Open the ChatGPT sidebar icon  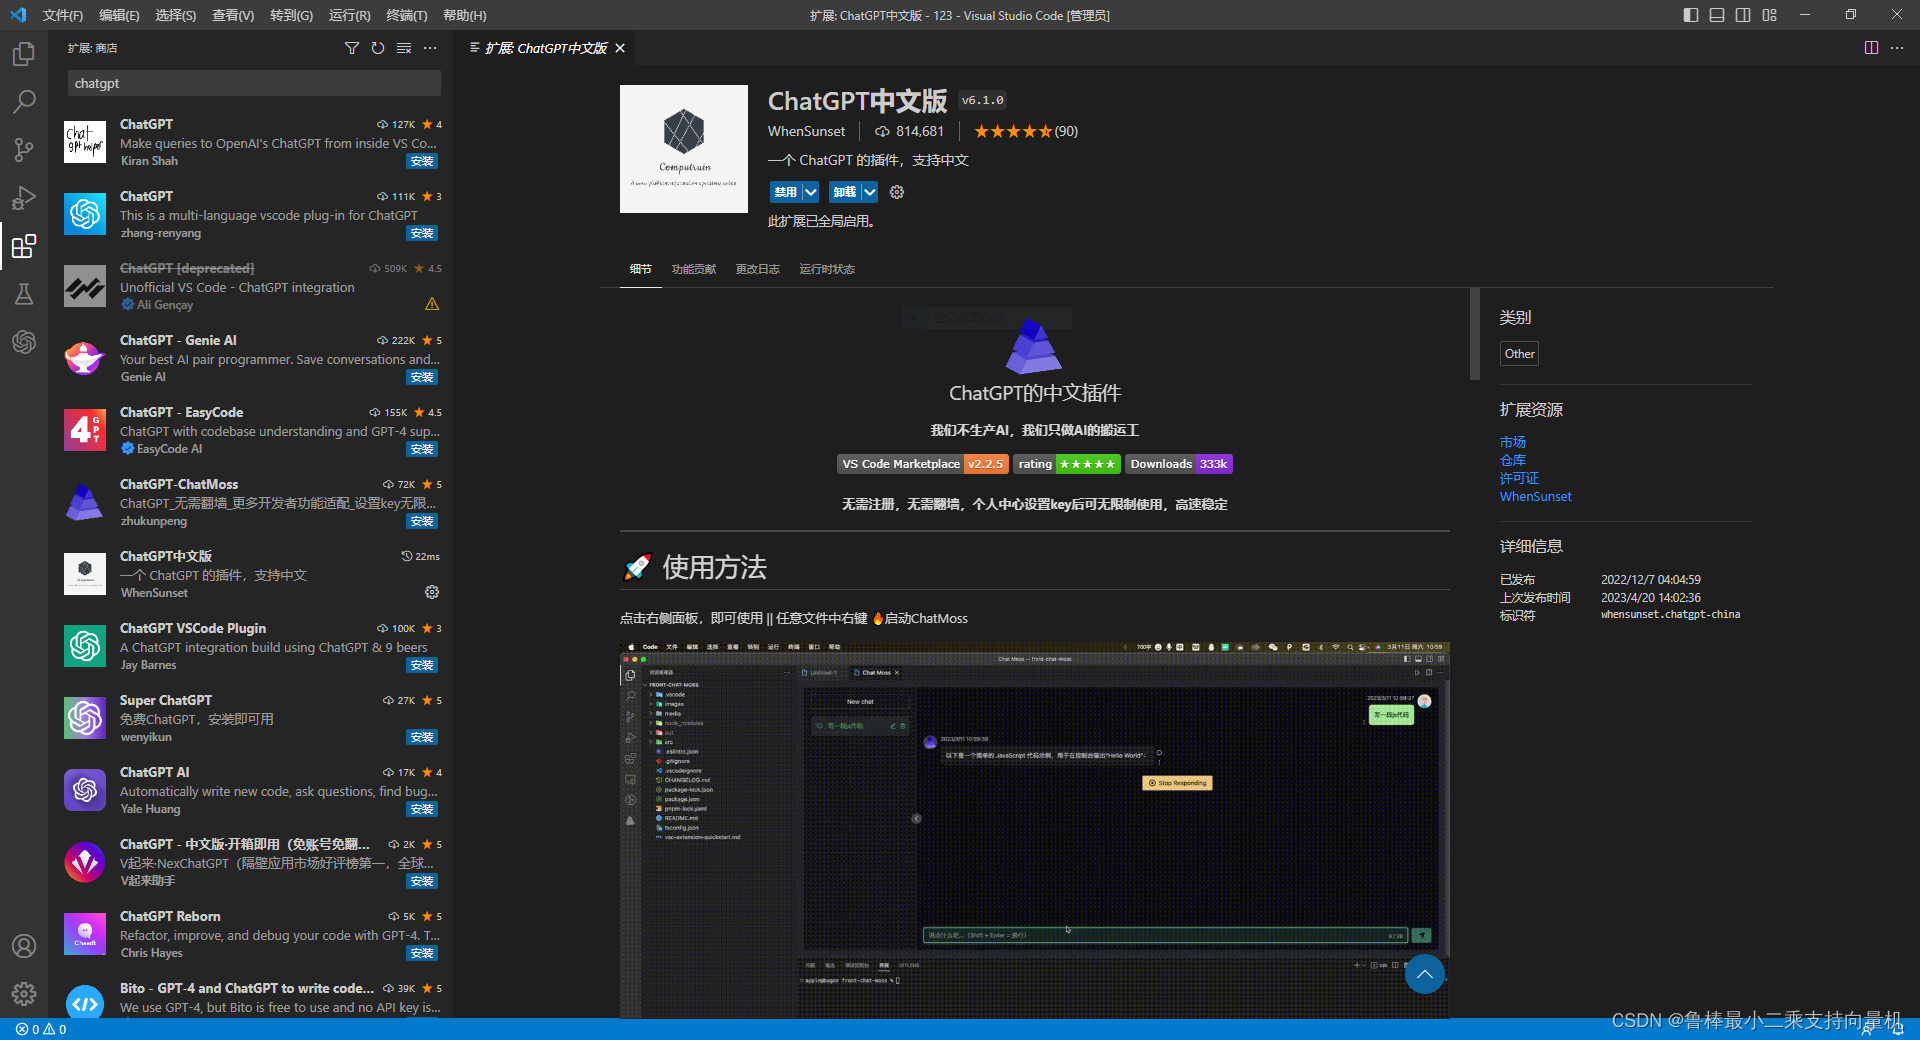pyautogui.click(x=24, y=341)
